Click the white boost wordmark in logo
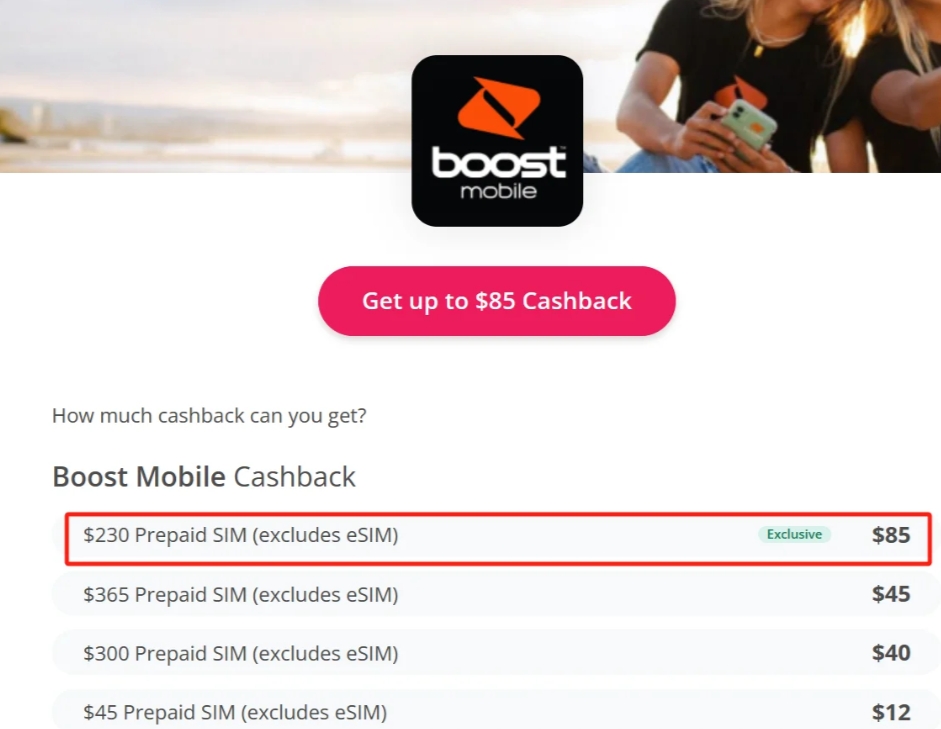The image size is (941, 729). point(498,163)
